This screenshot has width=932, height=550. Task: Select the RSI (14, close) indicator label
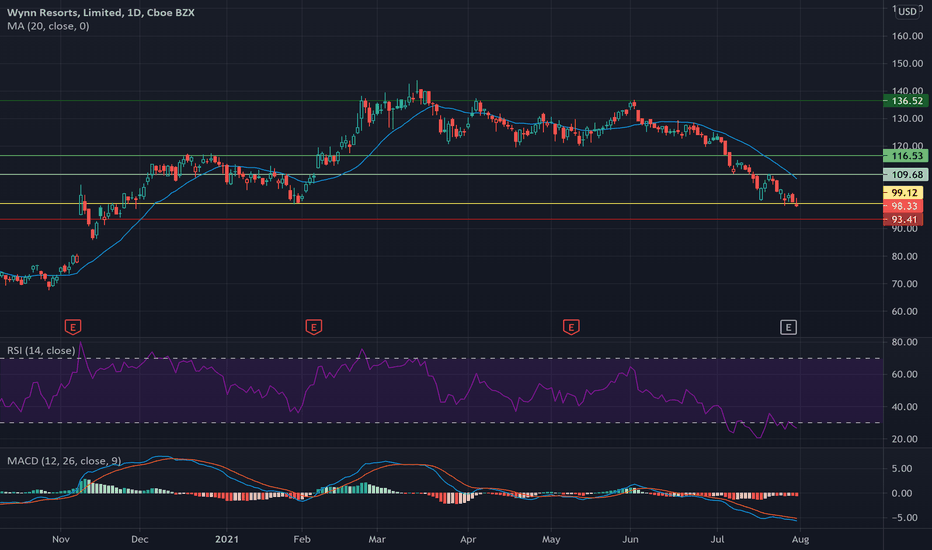coord(41,351)
